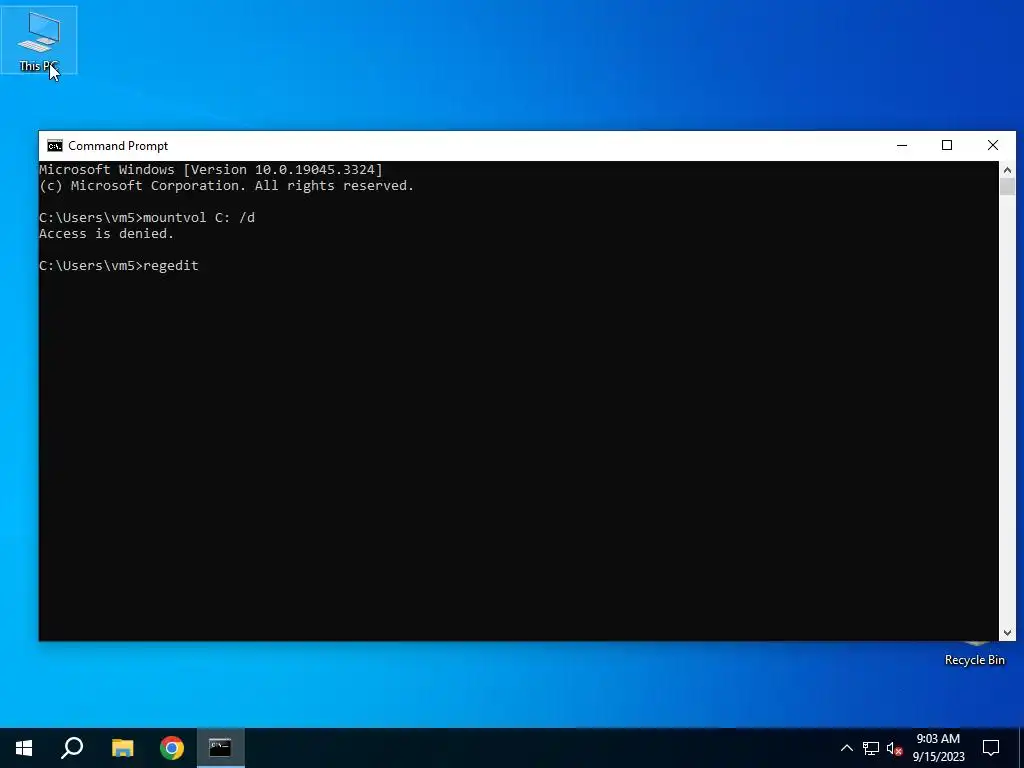This screenshot has width=1024, height=768.
Task: Activate Command Prompt taskbar button
Action: pos(221,748)
